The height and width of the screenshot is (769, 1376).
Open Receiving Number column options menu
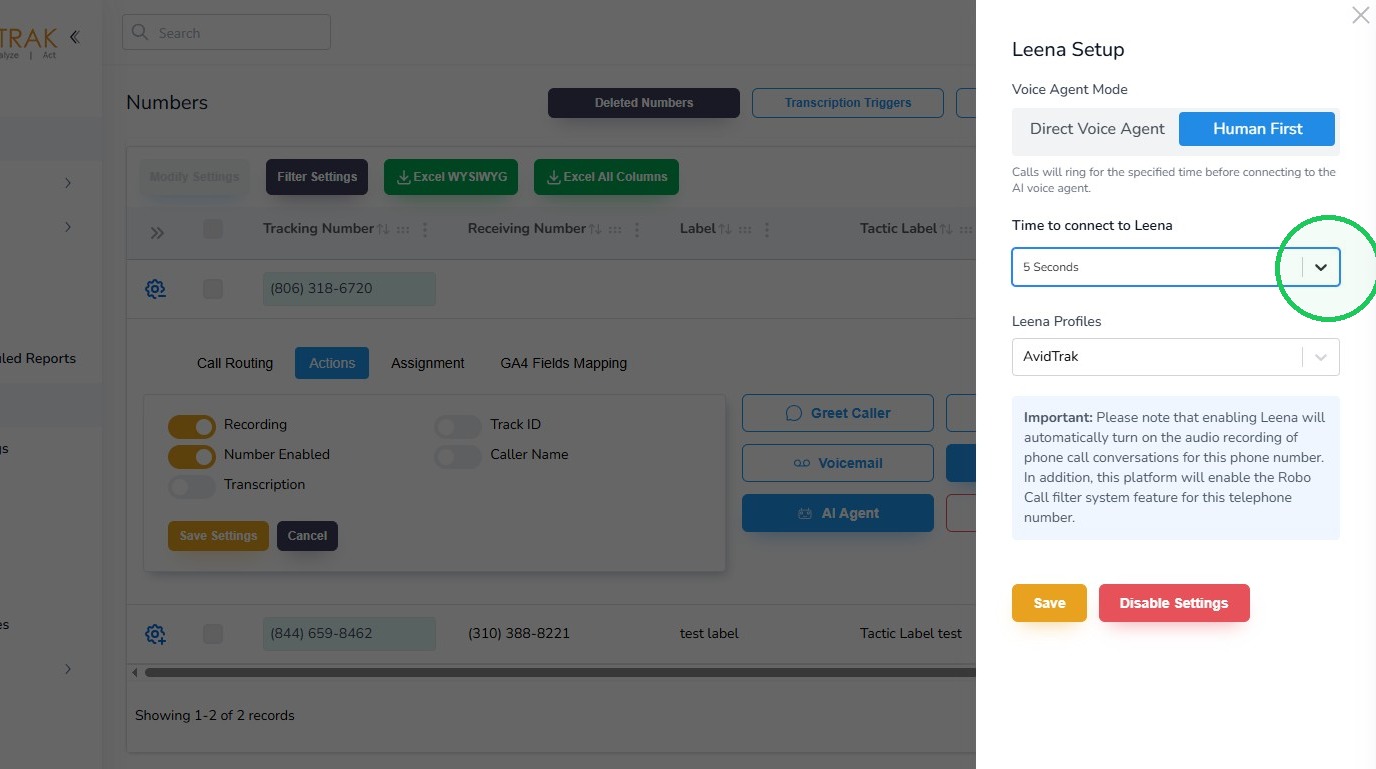pos(637,229)
